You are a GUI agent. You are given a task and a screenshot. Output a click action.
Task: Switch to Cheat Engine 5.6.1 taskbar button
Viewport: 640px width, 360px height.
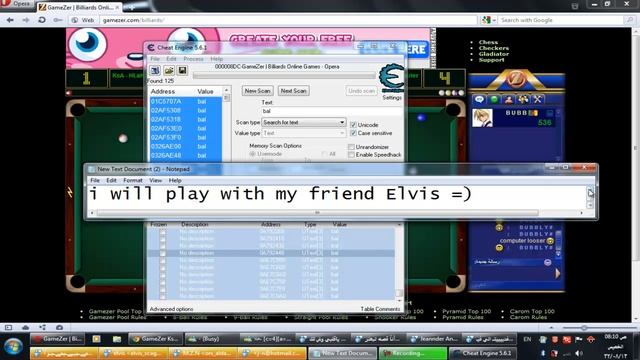(482, 353)
